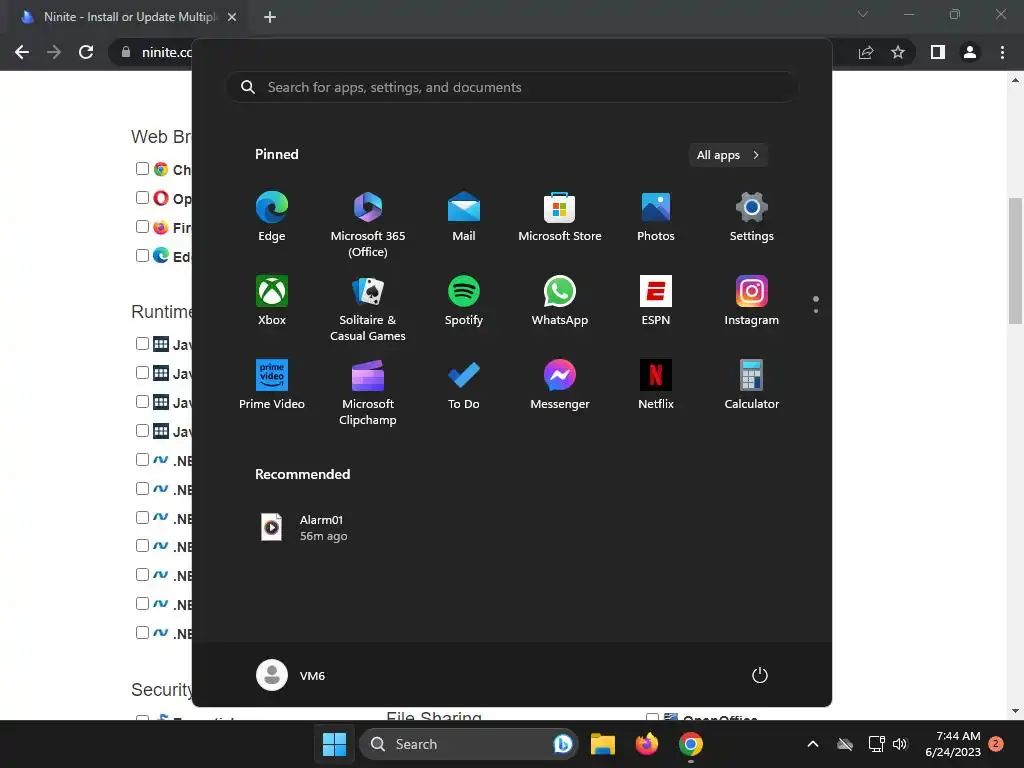The width and height of the screenshot is (1024, 768).
Task: Open the Mail app
Action: [x=464, y=217]
